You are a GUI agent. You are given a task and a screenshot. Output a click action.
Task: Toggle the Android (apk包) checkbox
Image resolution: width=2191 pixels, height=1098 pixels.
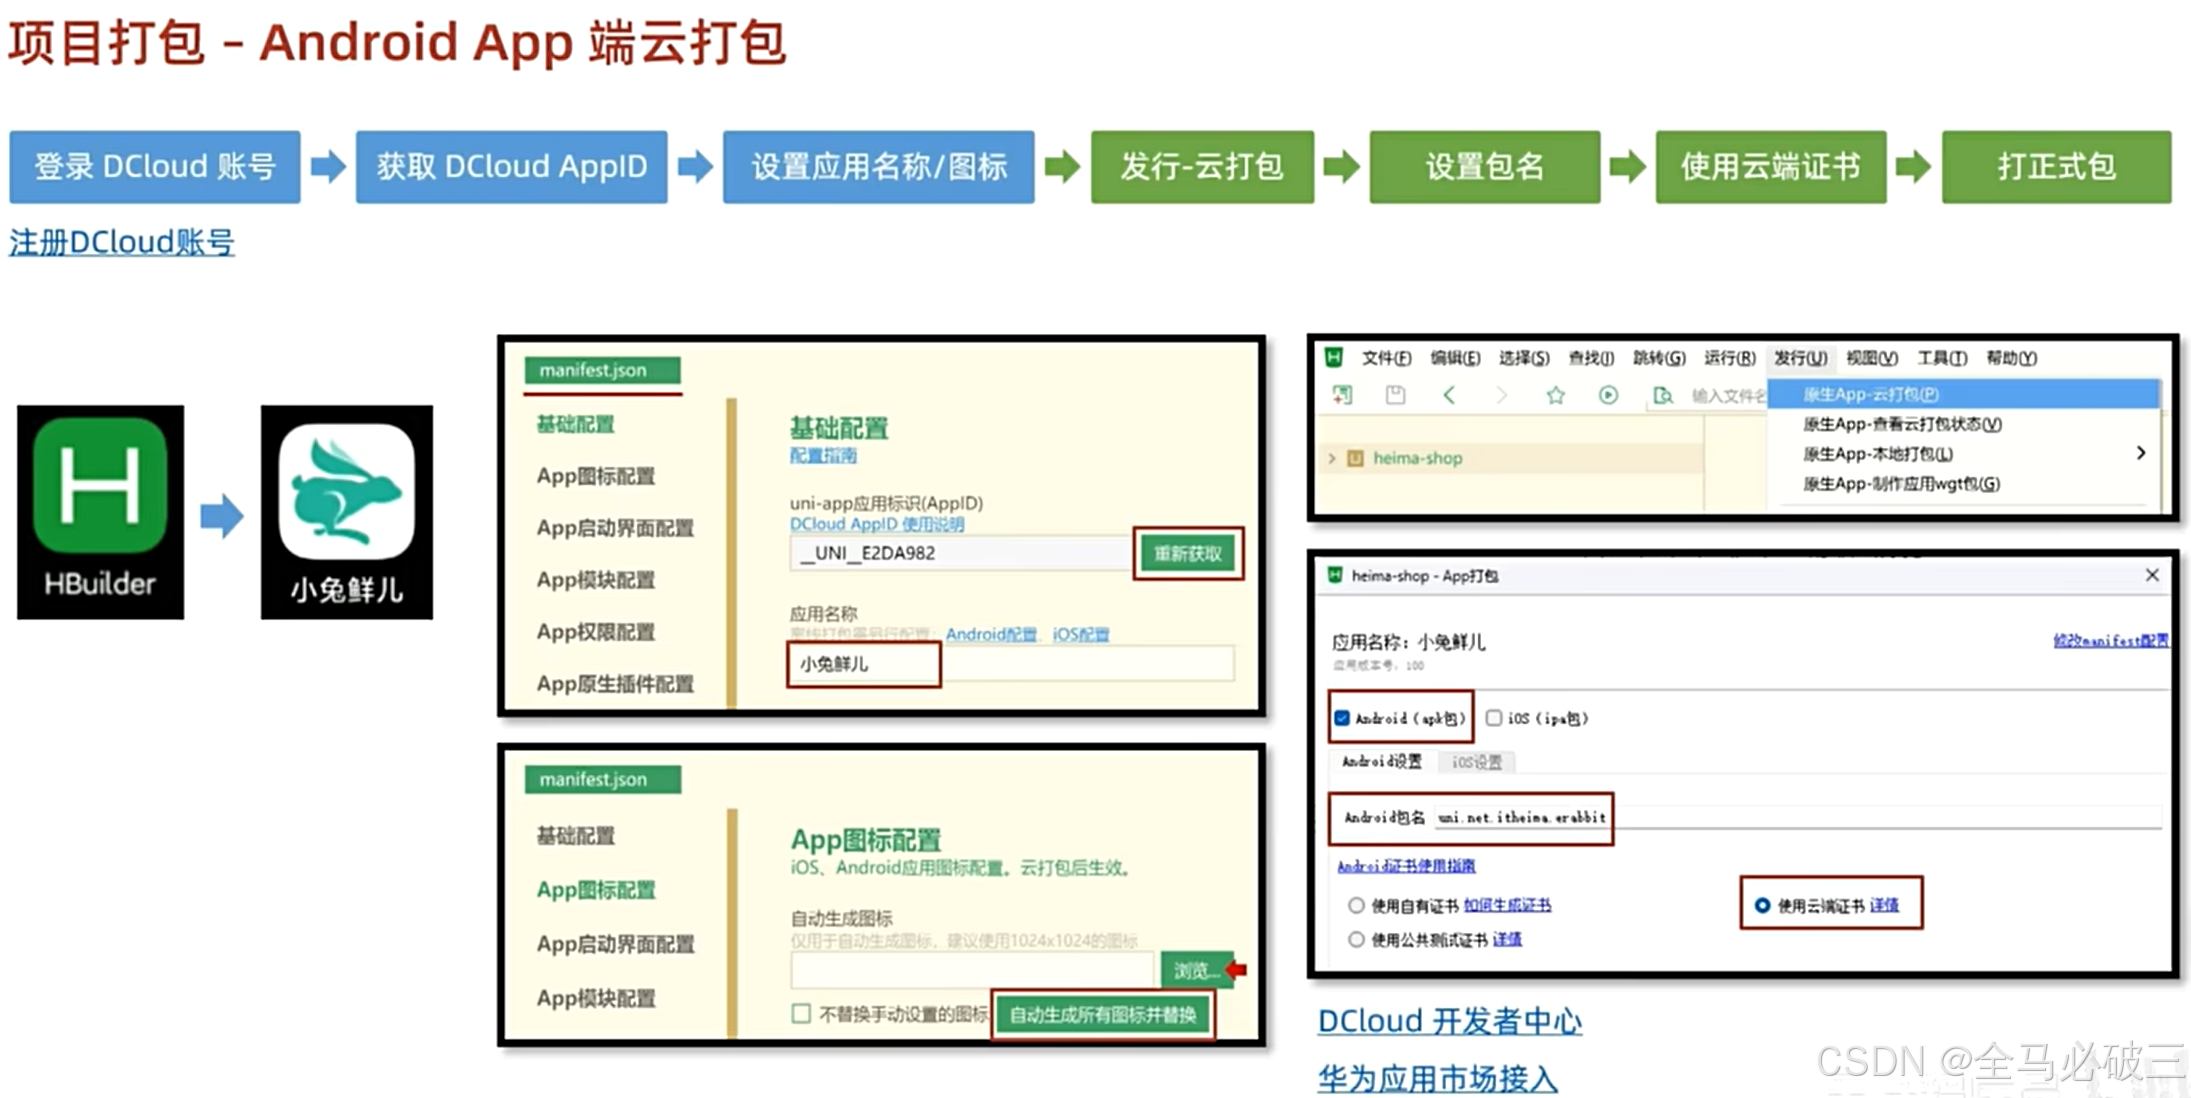pos(1342,718)
